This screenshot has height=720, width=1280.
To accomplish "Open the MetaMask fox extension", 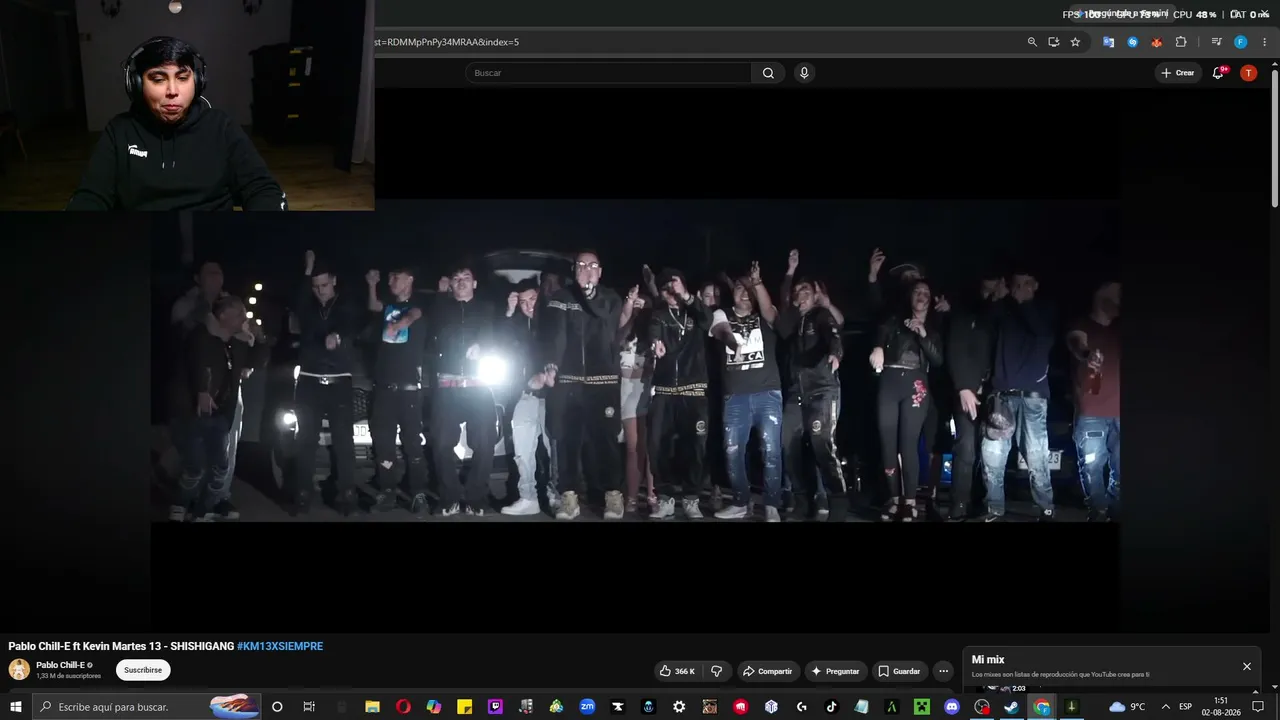I will [x=1157, y=42].
